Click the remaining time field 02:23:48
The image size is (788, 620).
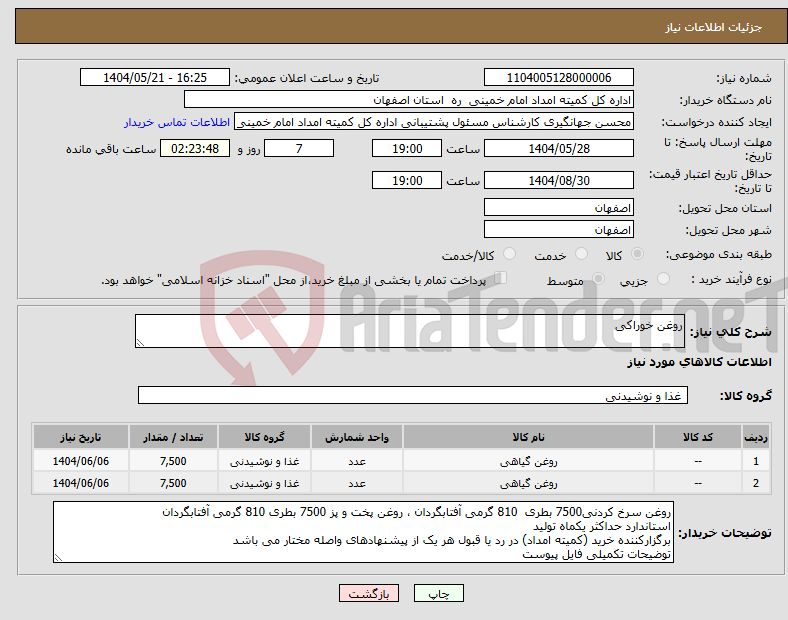click(195, 148)
